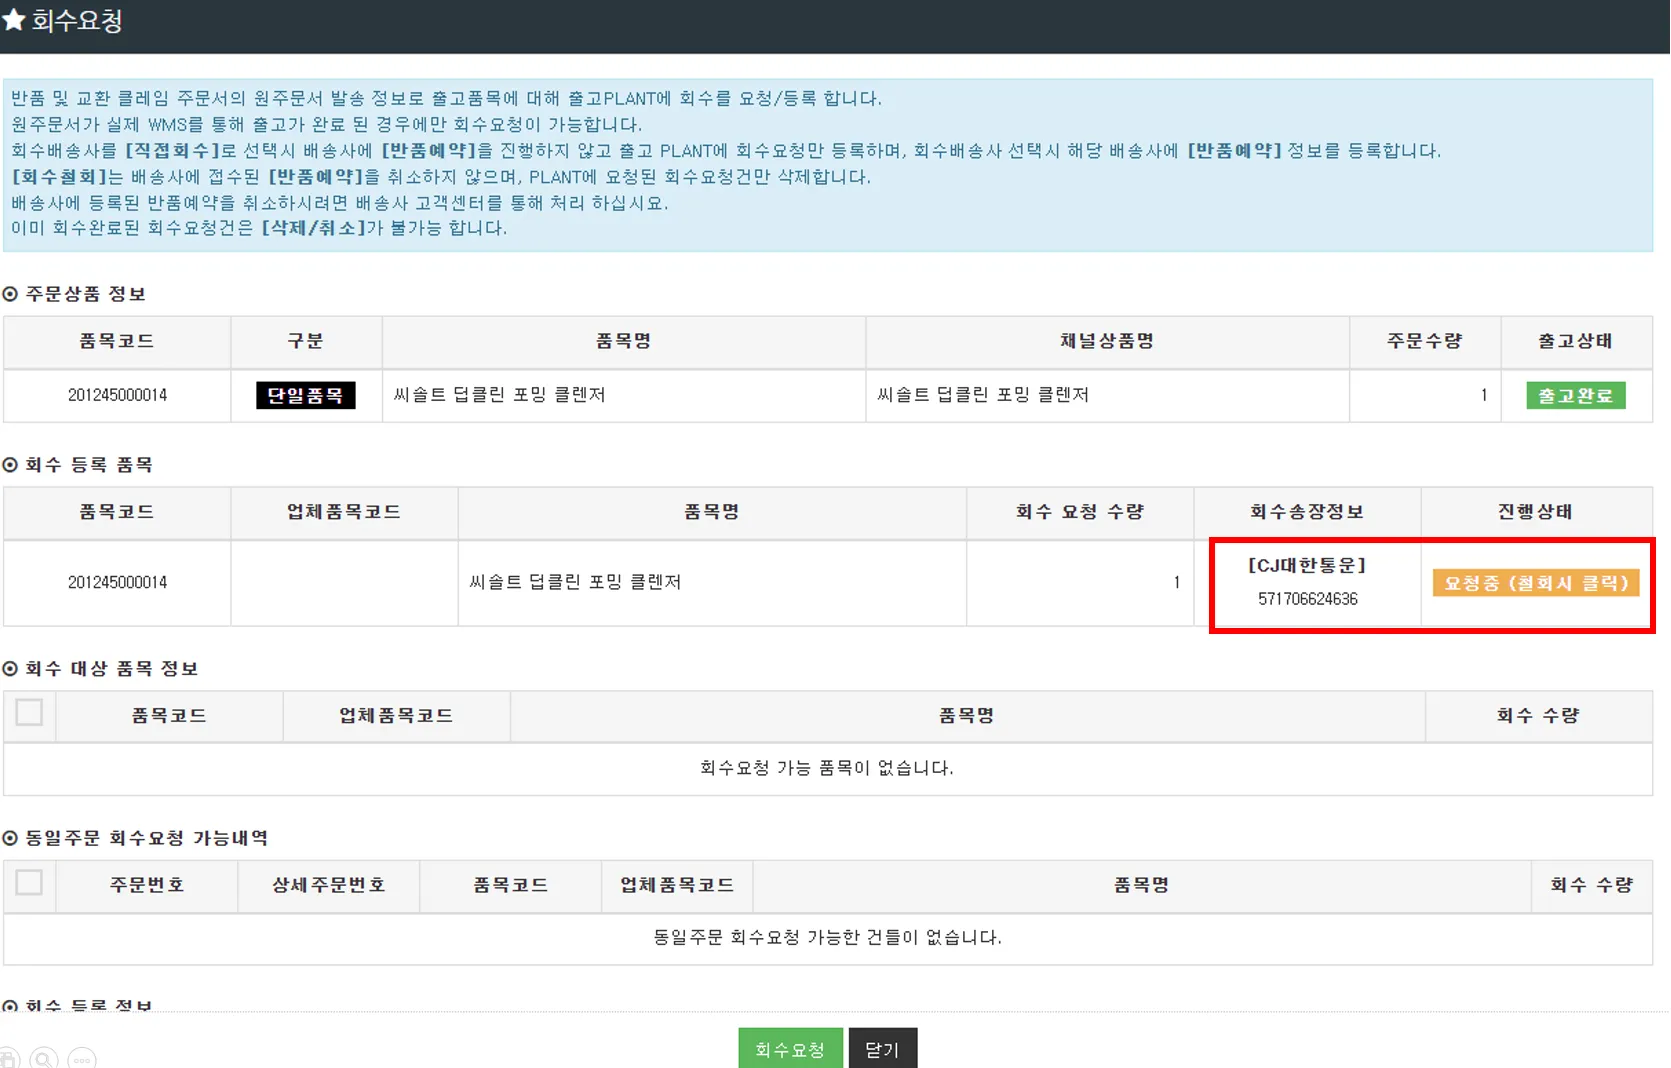1671x1068 pixels.
Task: Click the 채널상품명 column header
Action: click(1107, 341)
